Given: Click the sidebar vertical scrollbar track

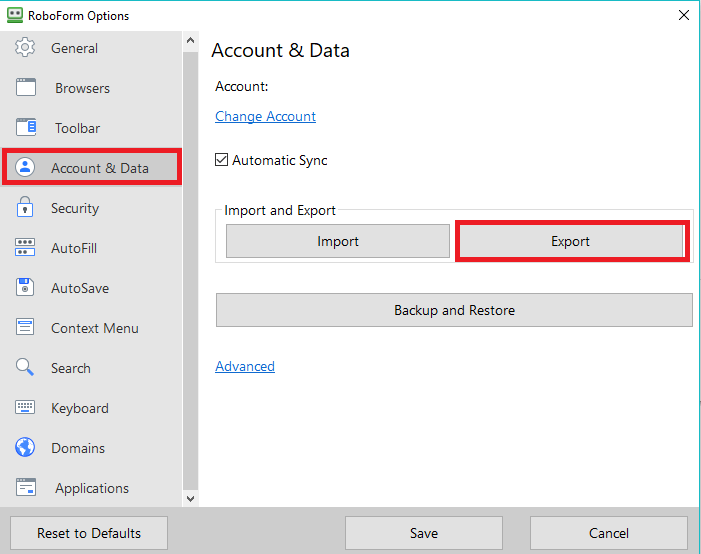Looking at the screenshot, I should tap(190, 270).
